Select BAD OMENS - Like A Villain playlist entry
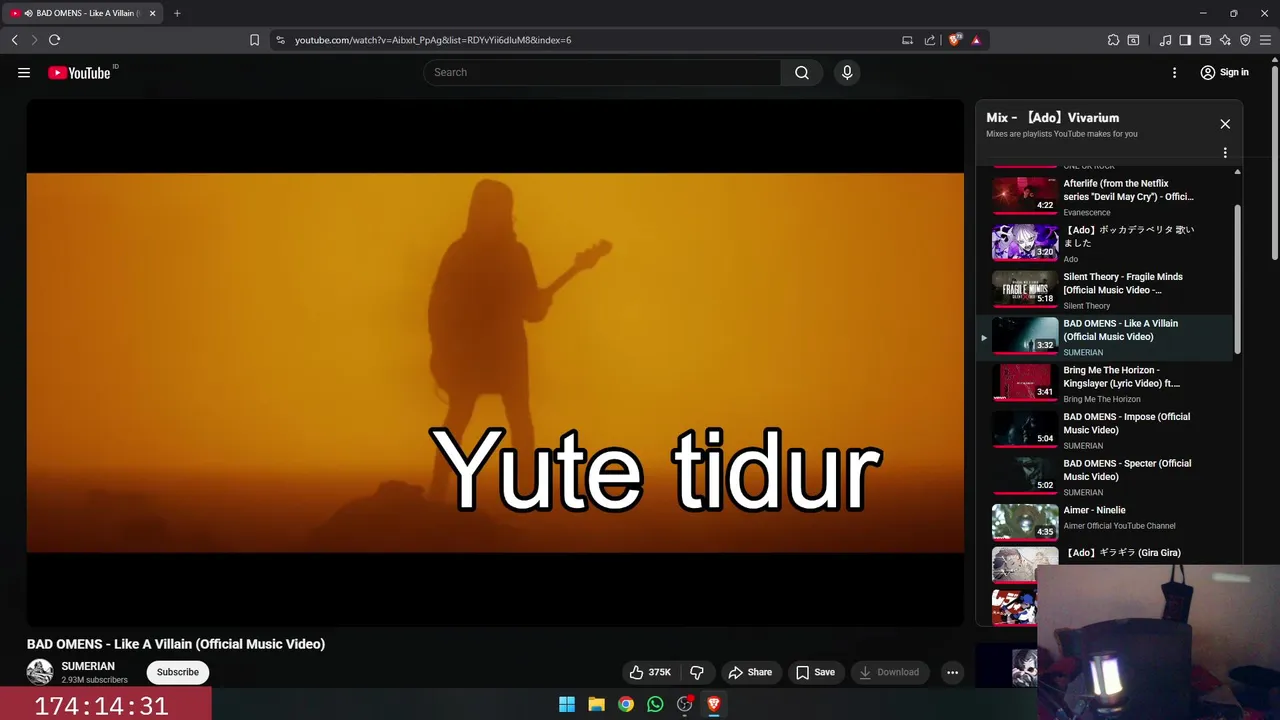This screenshot has width=1280, height=720. pyautogui.click(x=1105, y=337)
